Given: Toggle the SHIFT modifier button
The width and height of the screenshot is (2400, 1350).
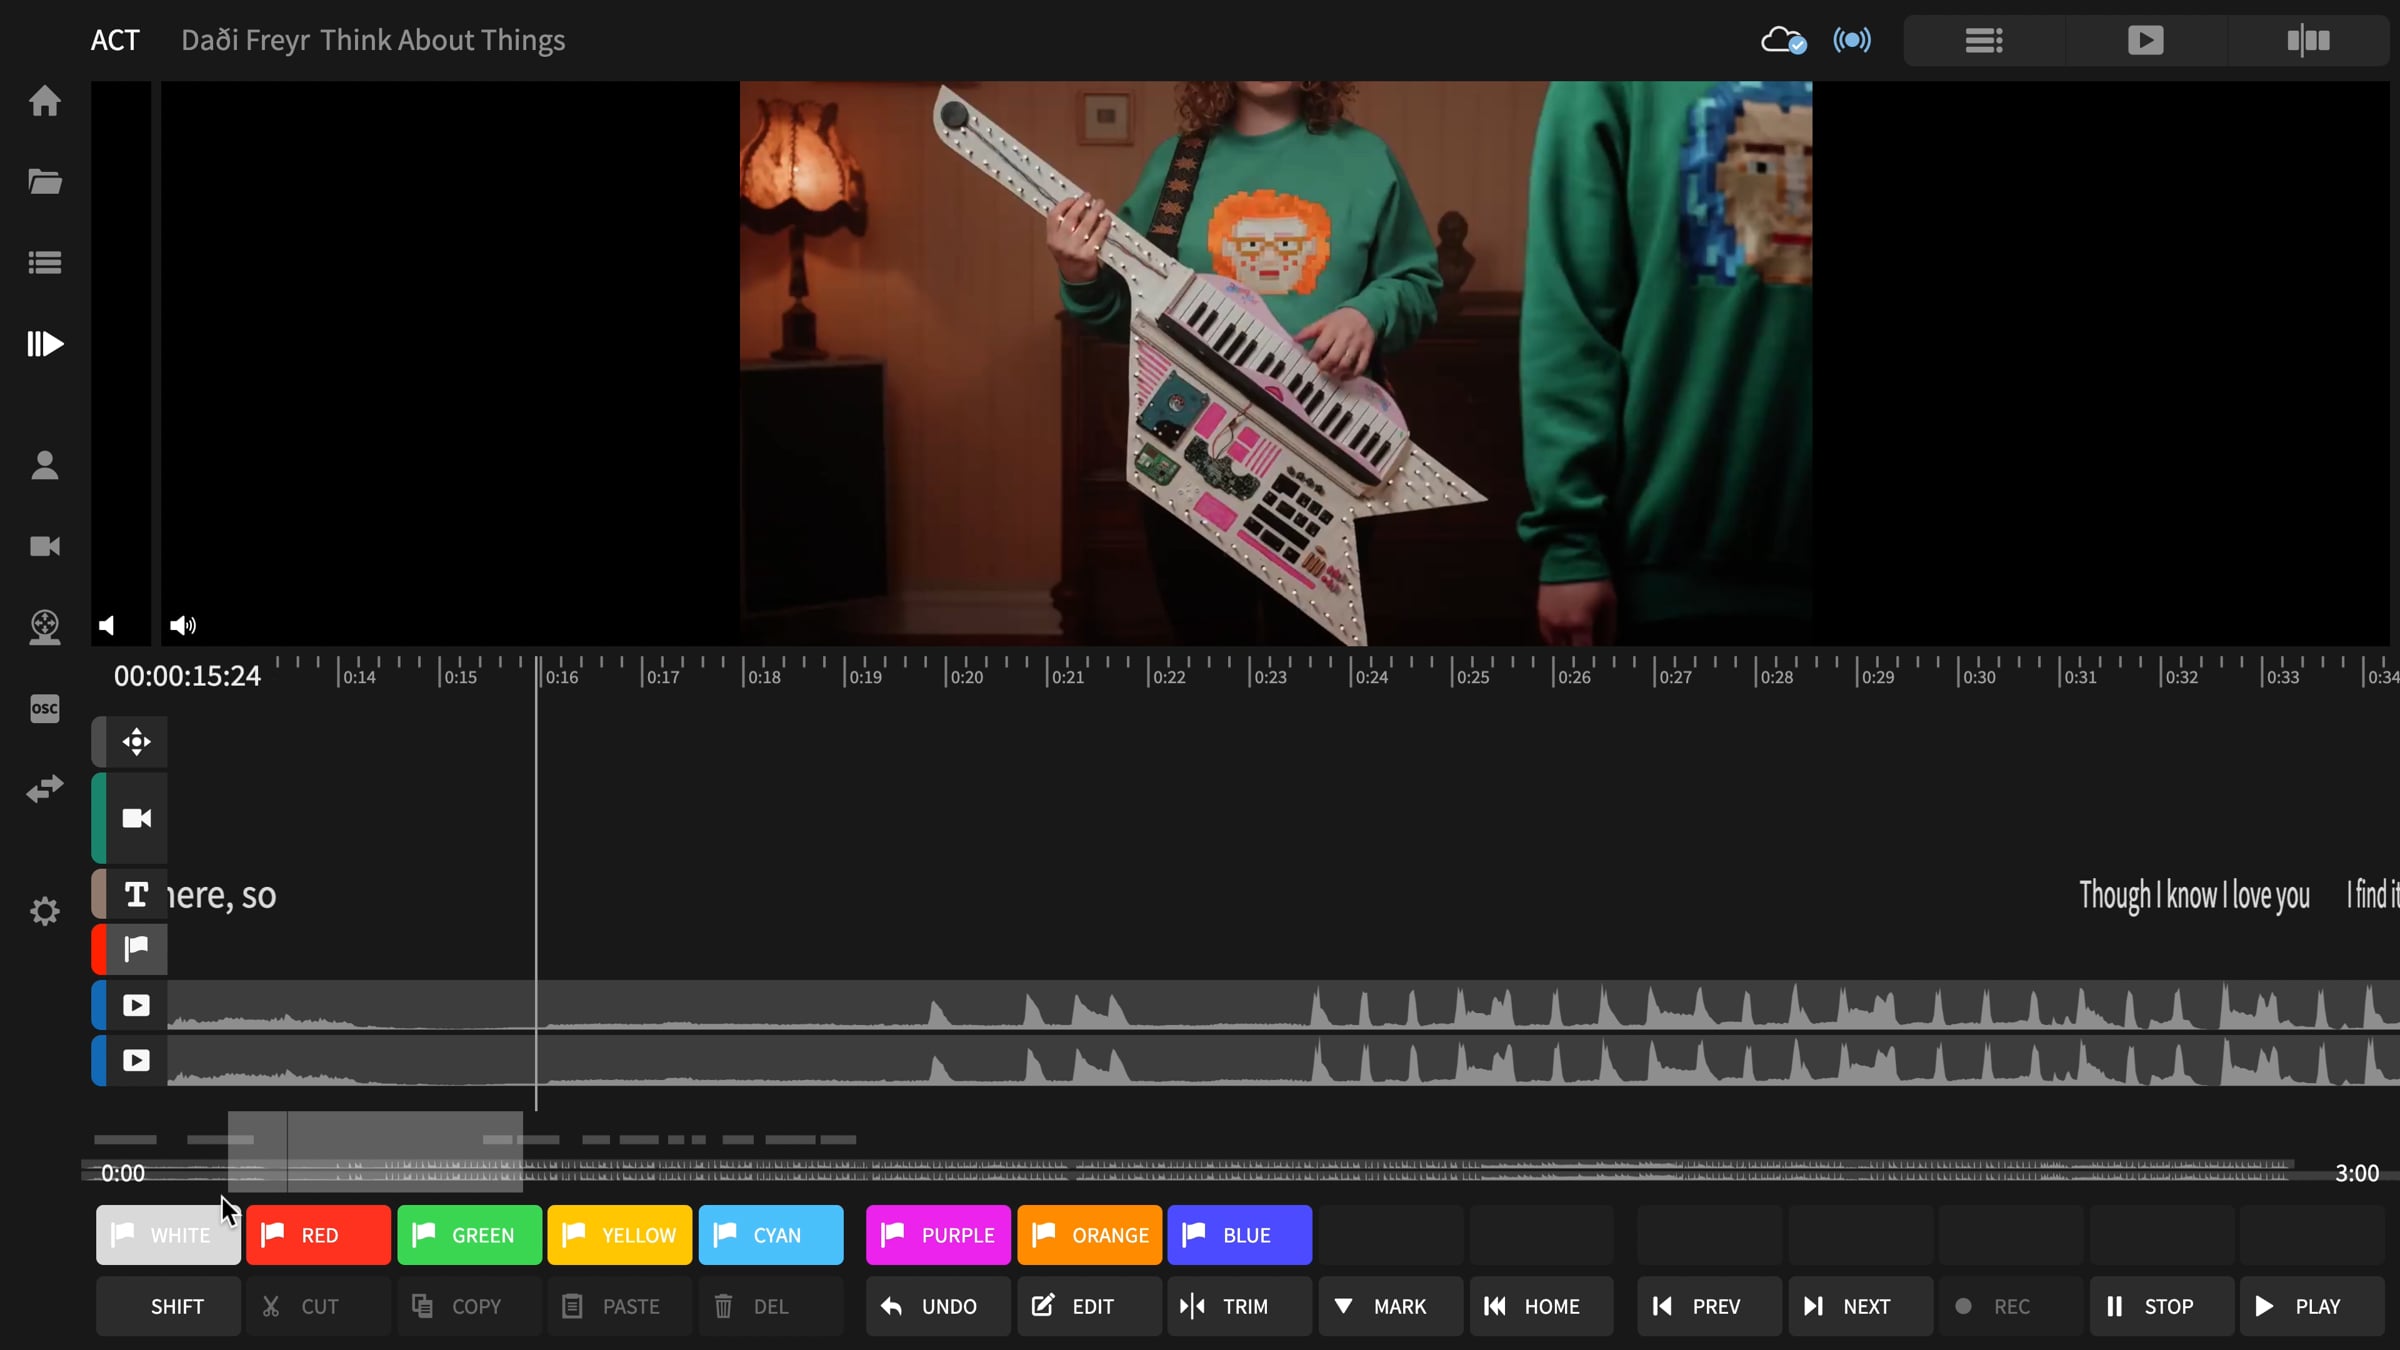Looking at the screenshot, I should click(168, 1306).
